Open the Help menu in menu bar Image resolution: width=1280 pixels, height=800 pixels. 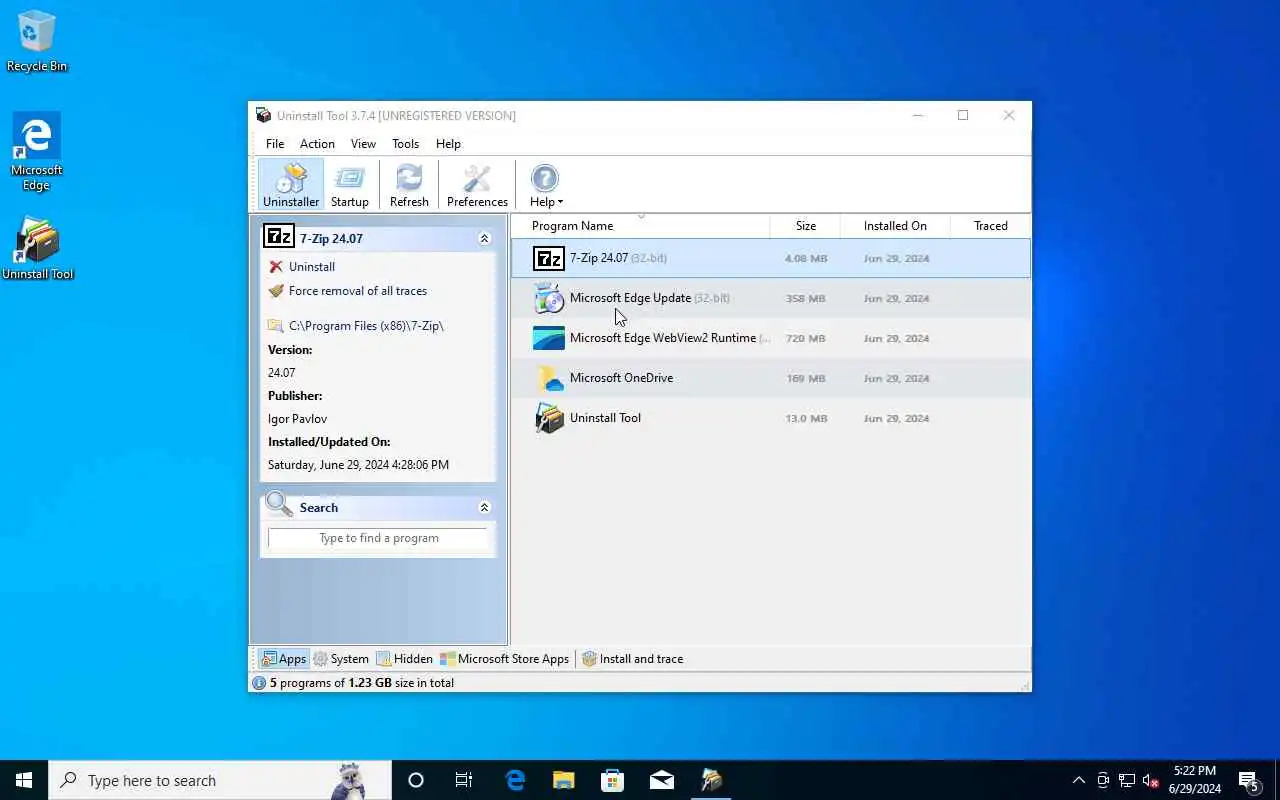[448, 144]
